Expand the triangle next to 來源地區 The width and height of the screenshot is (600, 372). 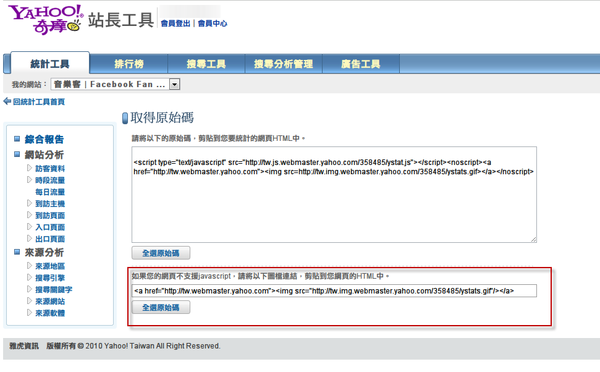29,265
